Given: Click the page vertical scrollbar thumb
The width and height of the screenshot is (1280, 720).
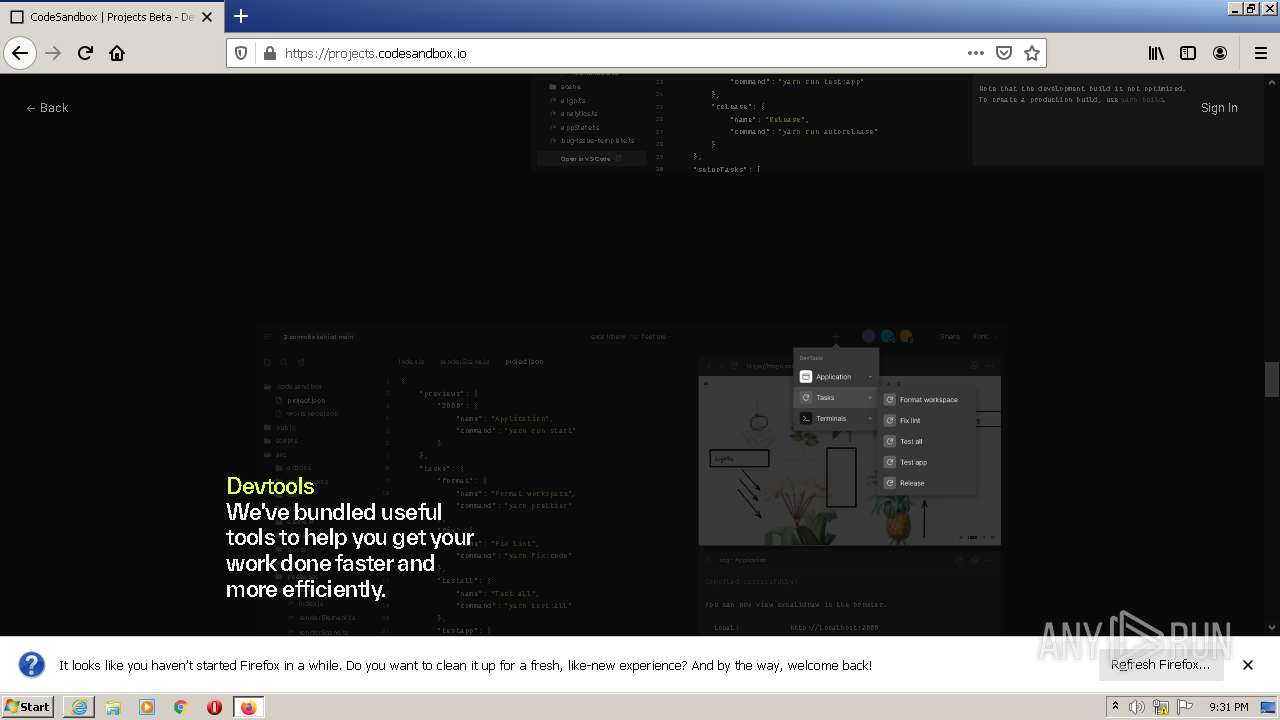Looking at the screenshot, I should point(1272,379).
